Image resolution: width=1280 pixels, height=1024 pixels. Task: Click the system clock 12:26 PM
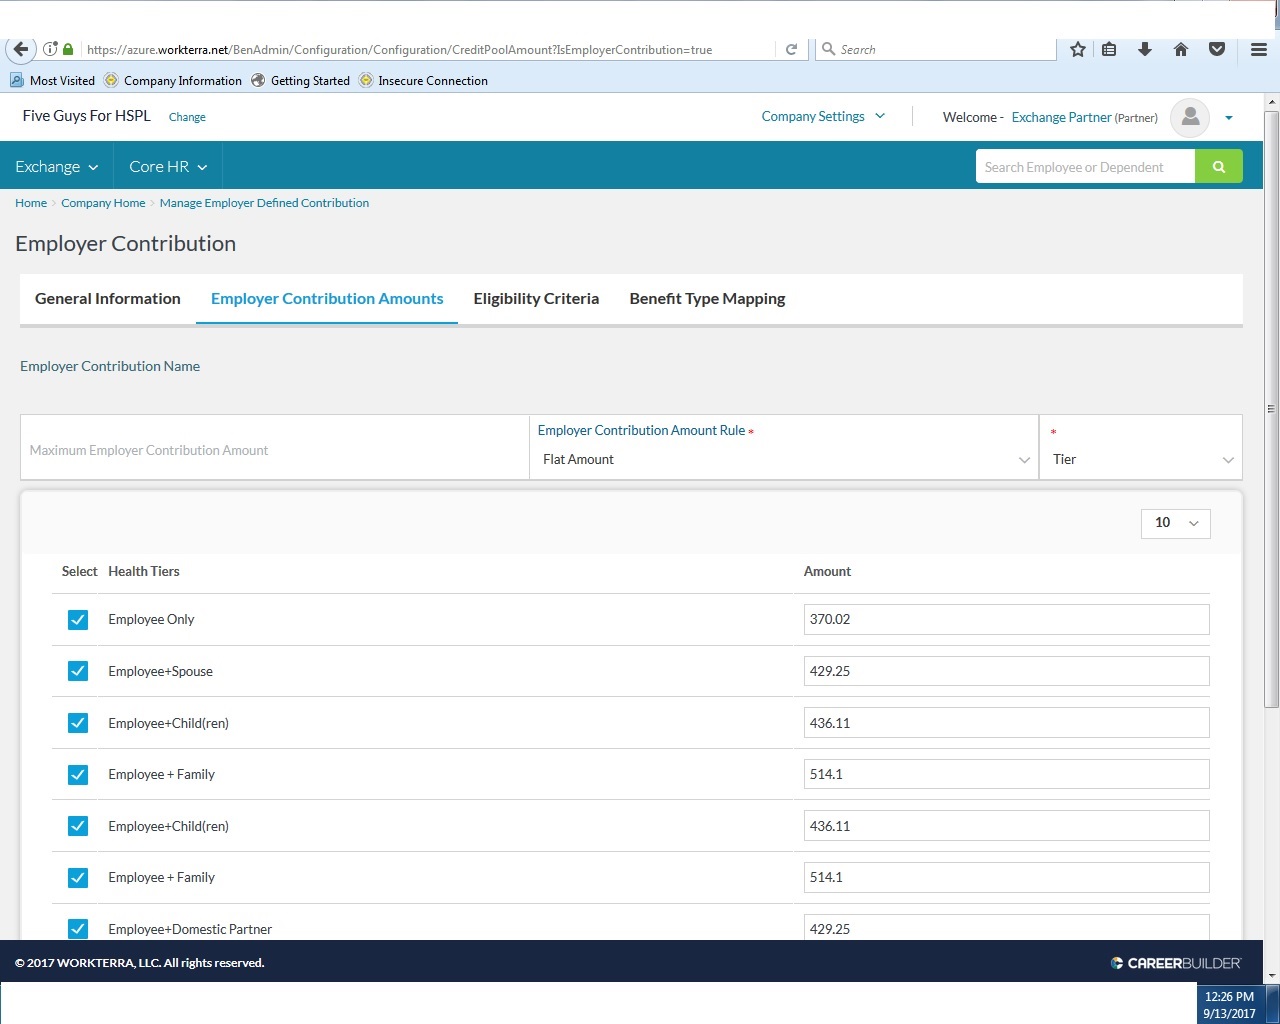1229,996
